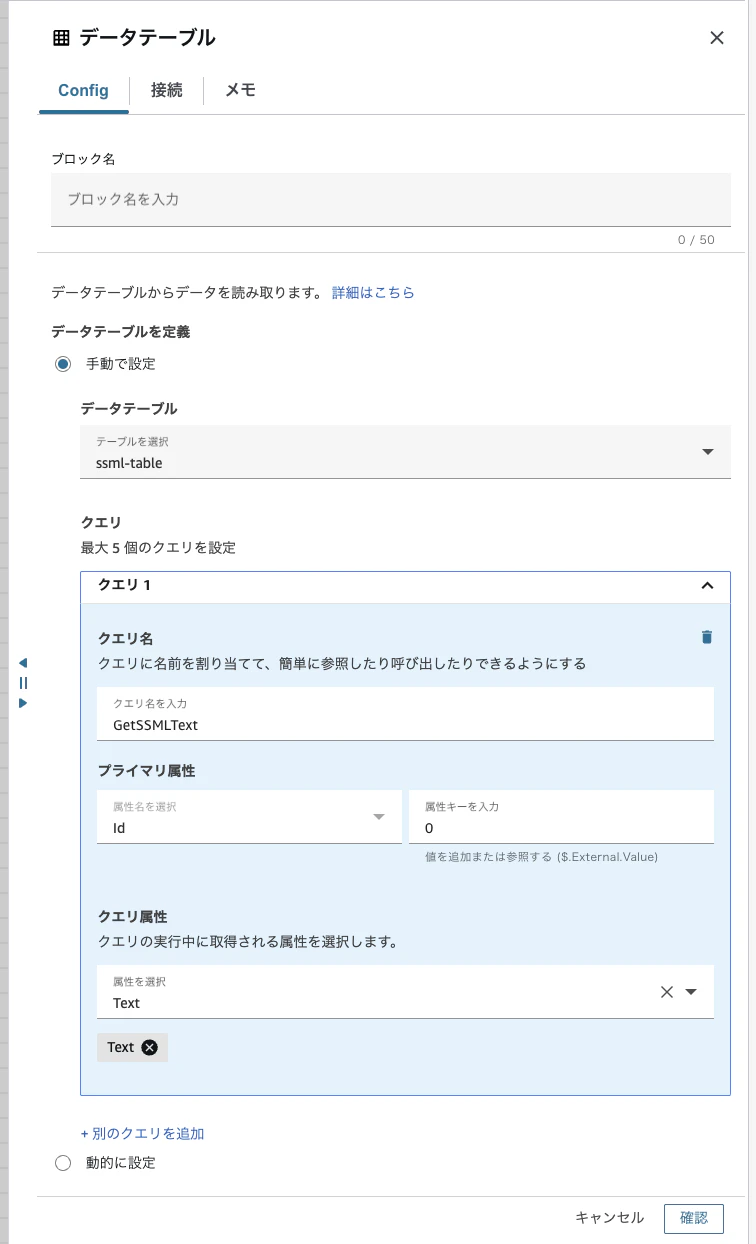
Task: Click the right-pointing panel arrow on edge
Action: tap(22, 703)
